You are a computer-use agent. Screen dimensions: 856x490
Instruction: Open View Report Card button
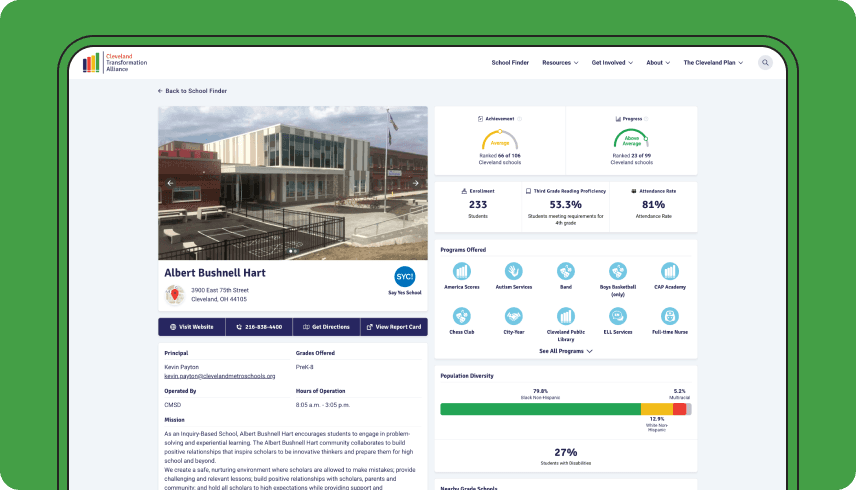point(394,327)
